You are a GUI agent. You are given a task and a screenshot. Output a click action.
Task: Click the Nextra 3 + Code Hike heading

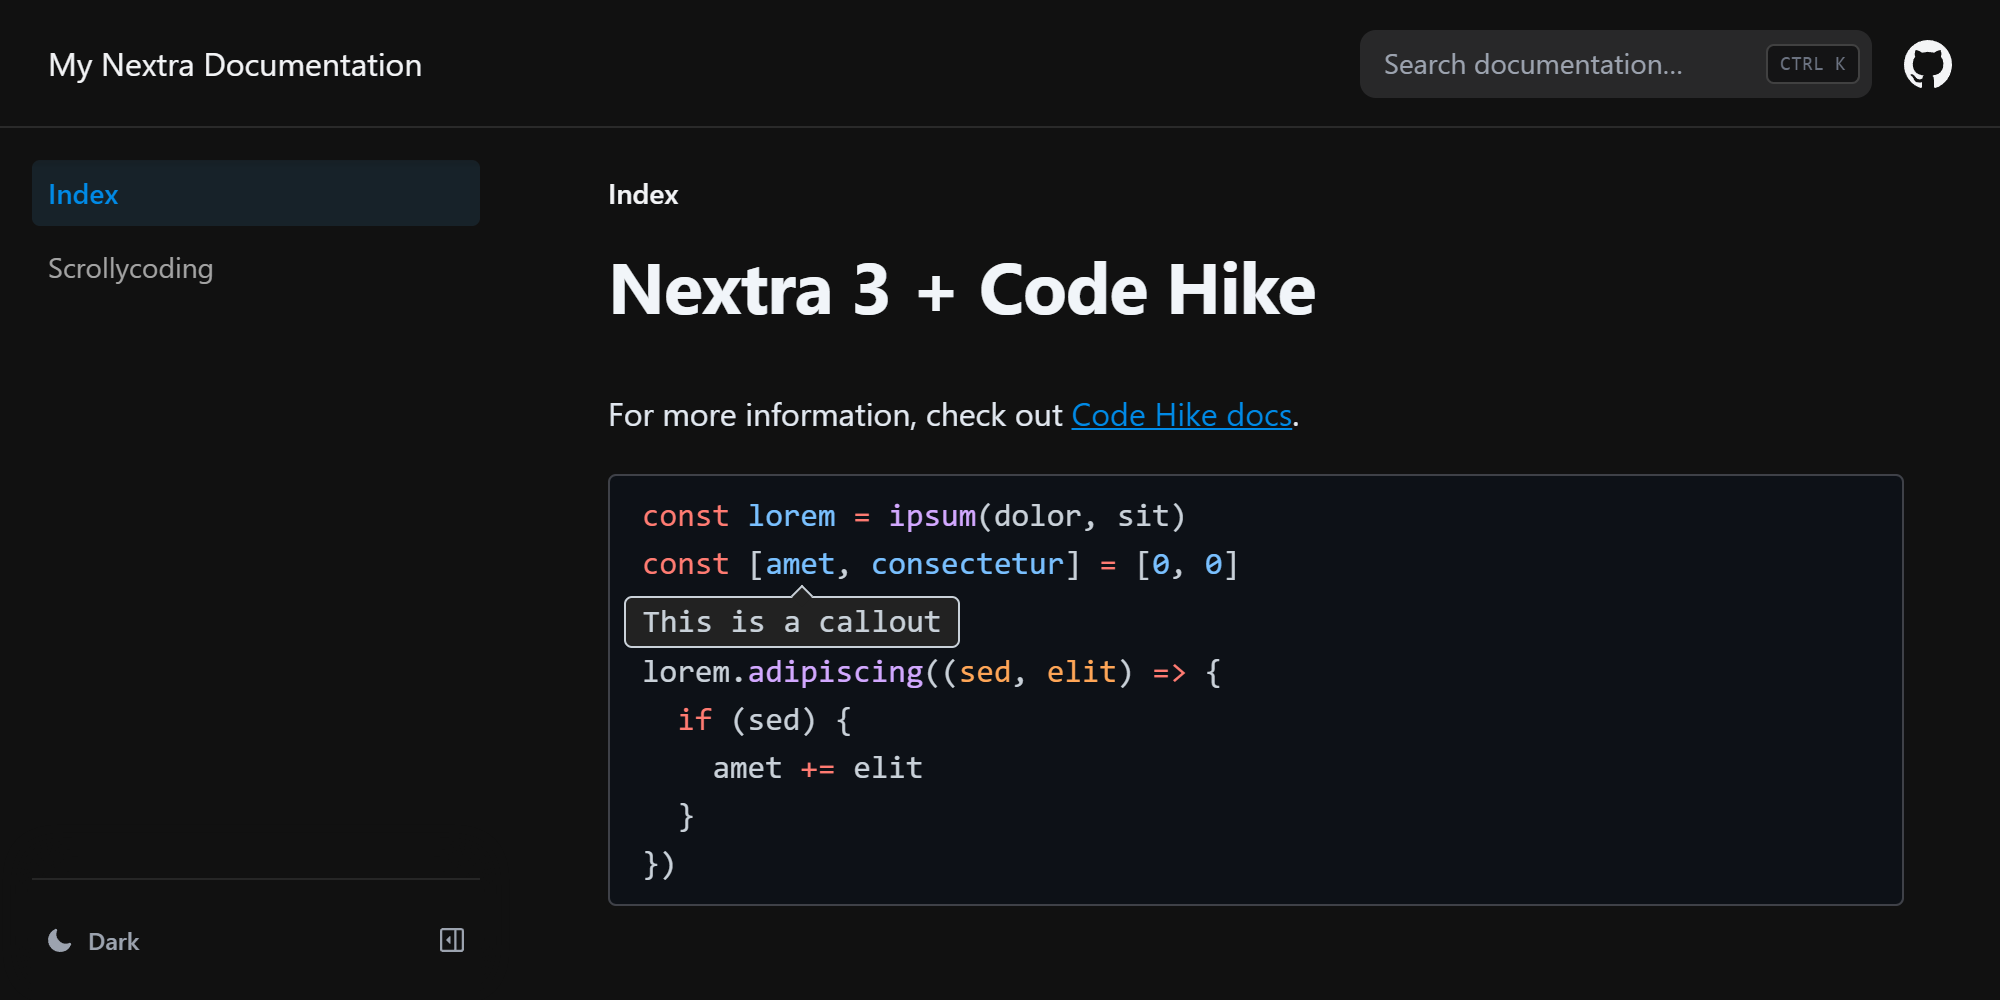(x=961, y=290)
